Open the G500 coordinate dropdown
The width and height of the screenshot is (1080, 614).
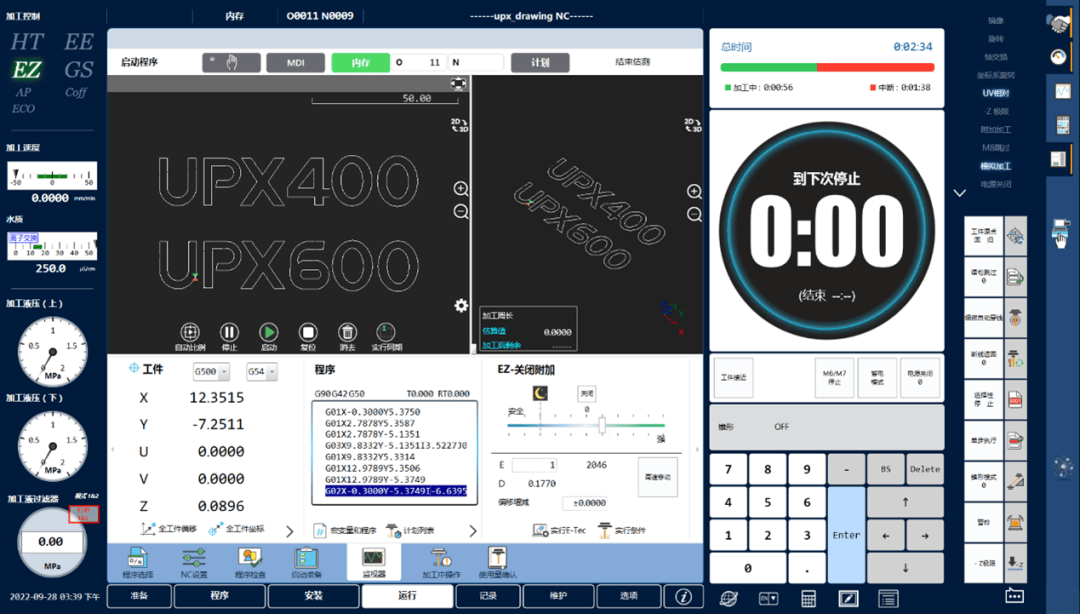pyautogui.click(x=211, y=371)
